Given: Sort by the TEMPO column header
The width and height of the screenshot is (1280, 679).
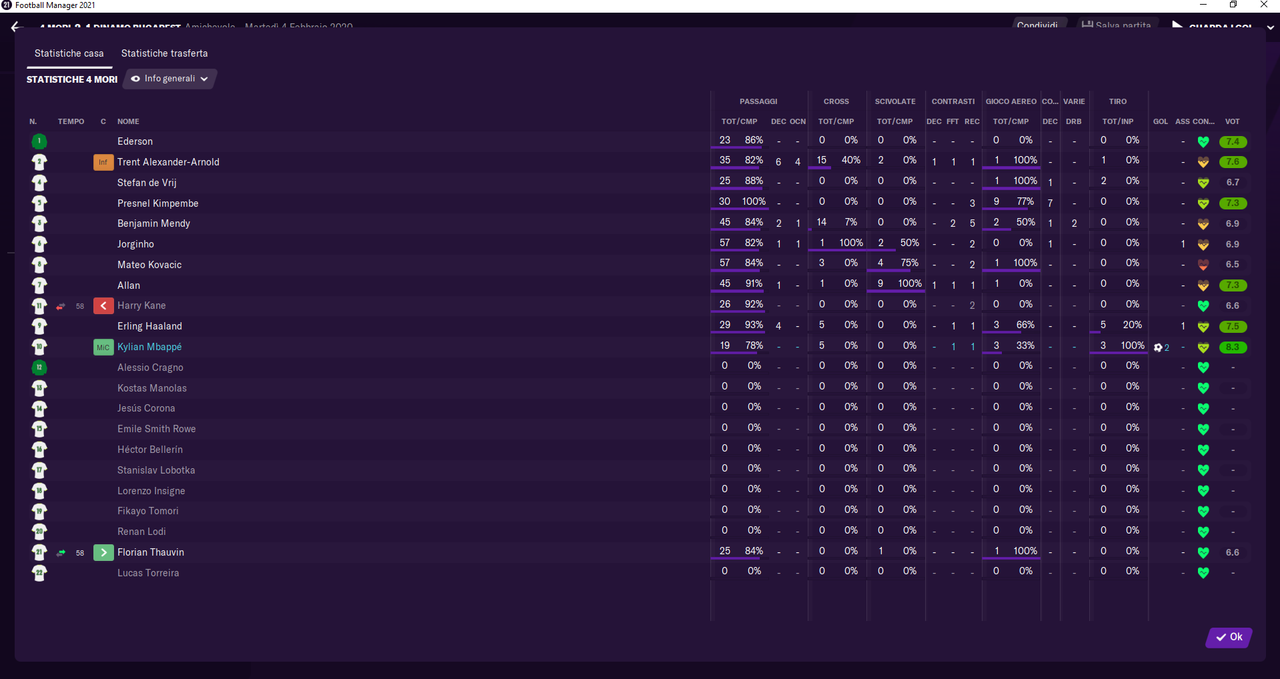Looking at the screenshot, I should coord(71,121).
